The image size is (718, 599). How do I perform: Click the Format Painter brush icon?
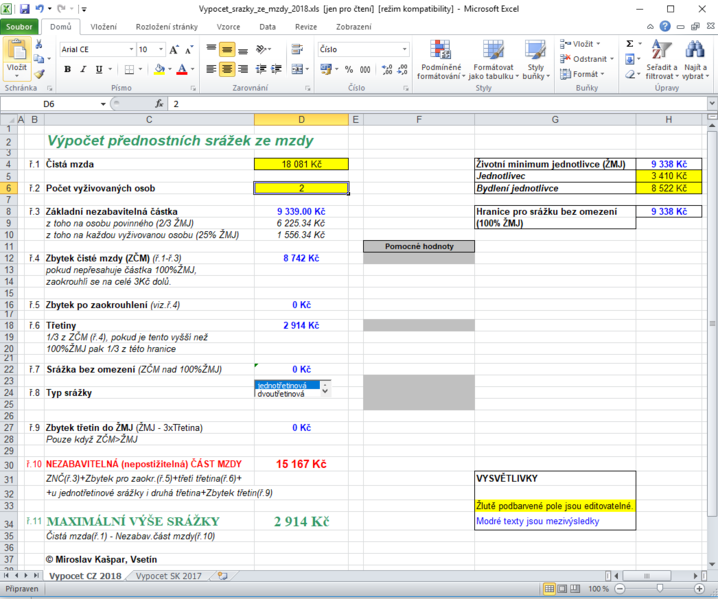[x=39, y=74]
